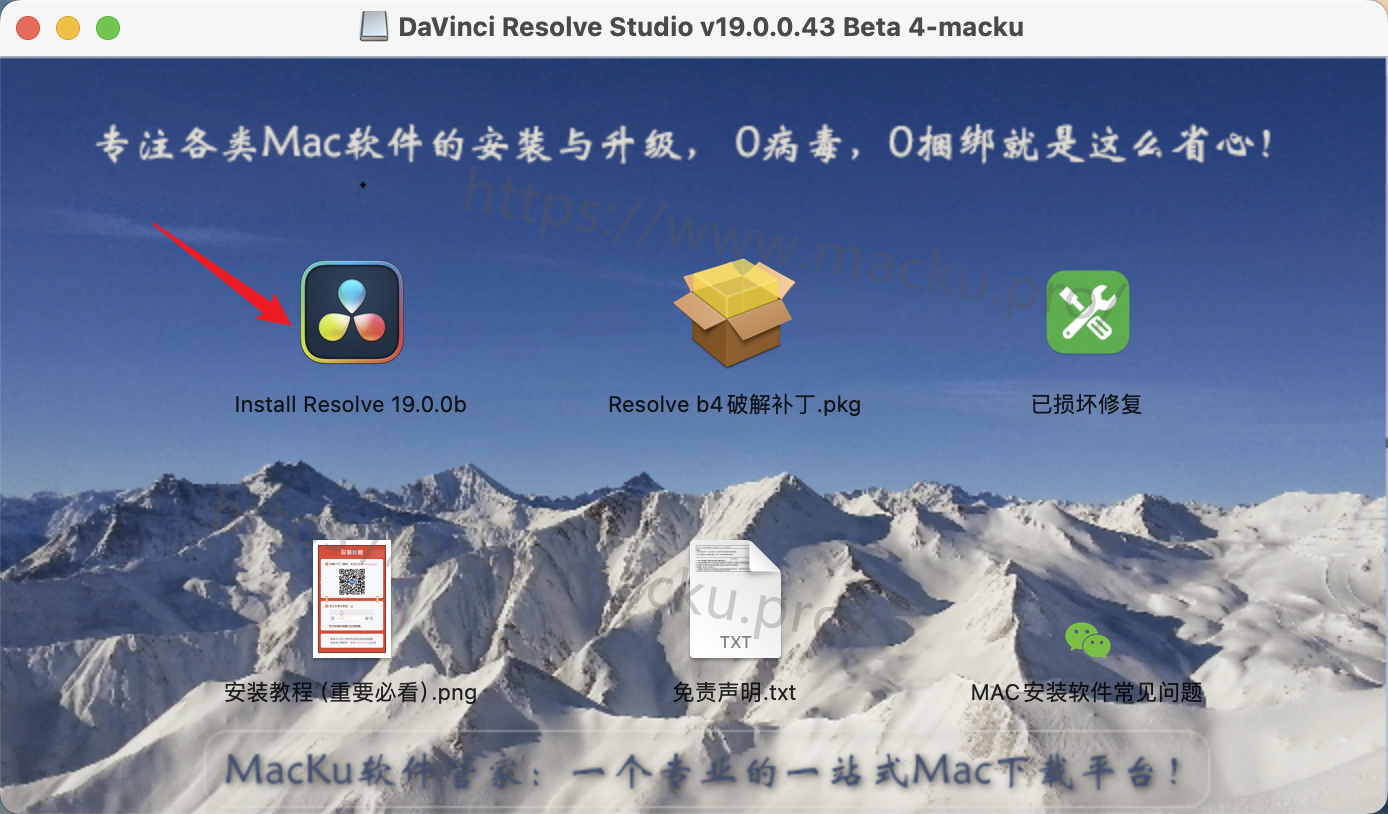The width and height of the screenshot is (1388, 814).
Task: Select the "Resolve b4破解补丁.pkg" file name
Action: click(x=734, y=405)
